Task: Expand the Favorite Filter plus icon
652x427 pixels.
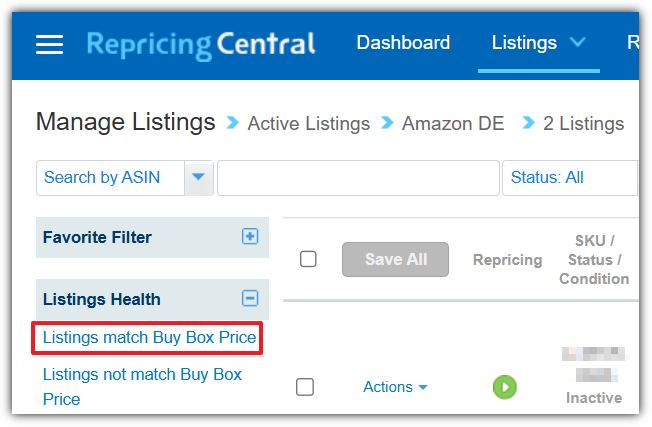Action: (x=250, y=237)
